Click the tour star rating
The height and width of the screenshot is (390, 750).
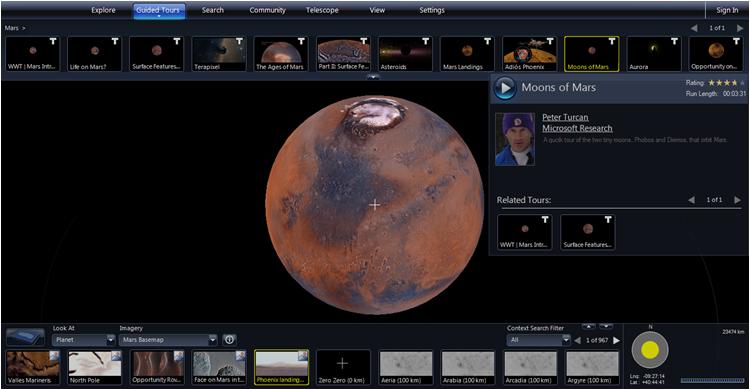[726, 83]
